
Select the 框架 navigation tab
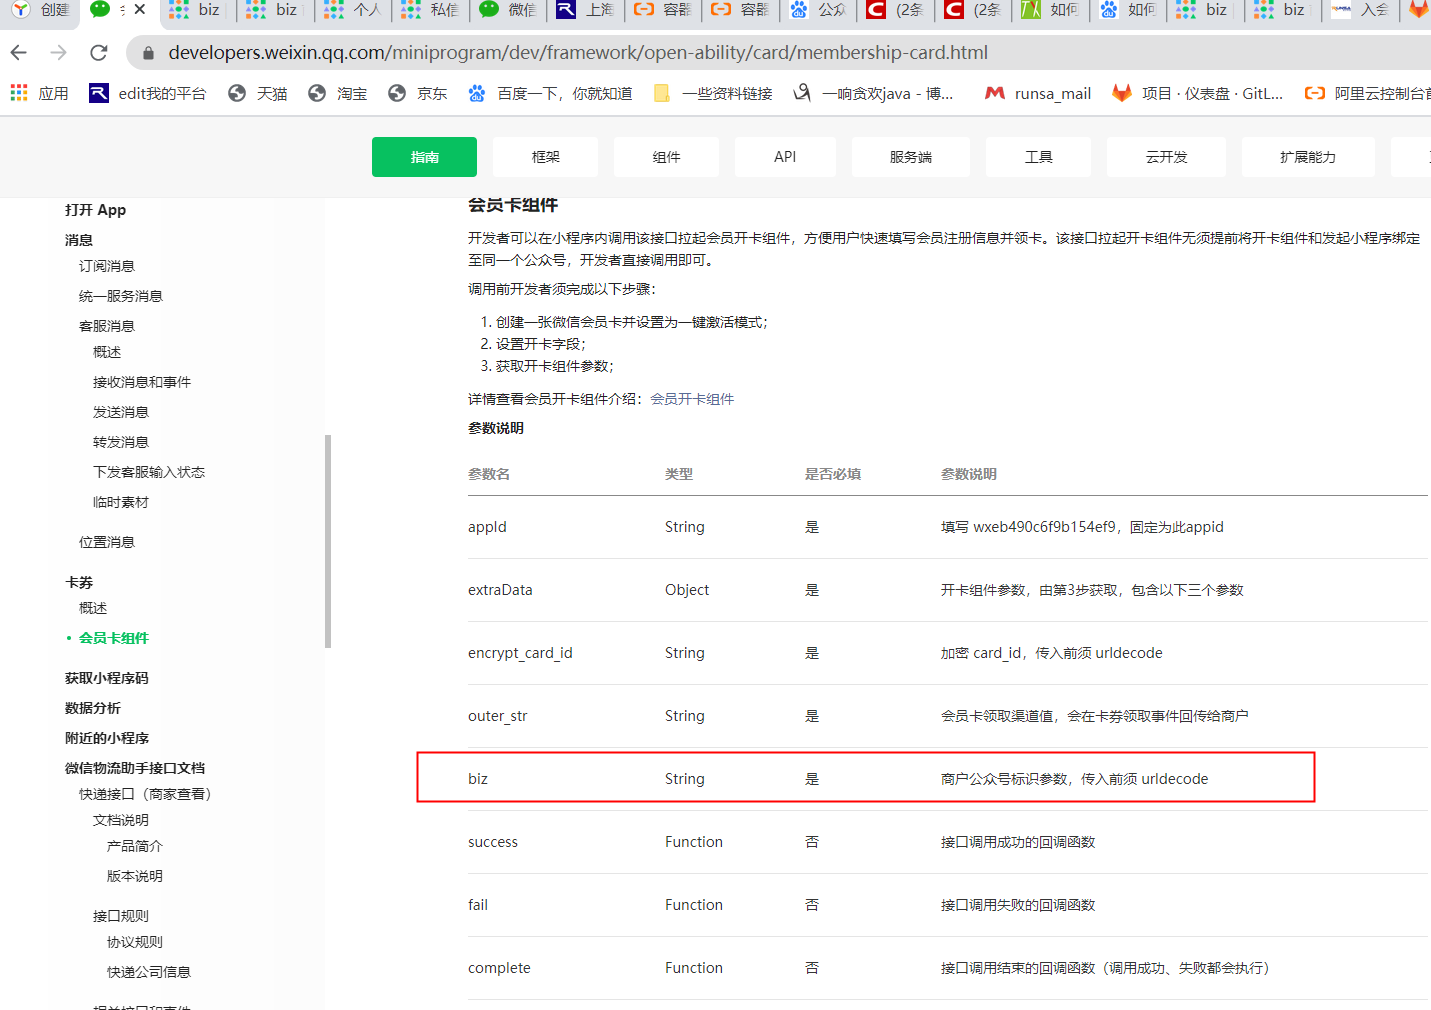click(546, 157)
